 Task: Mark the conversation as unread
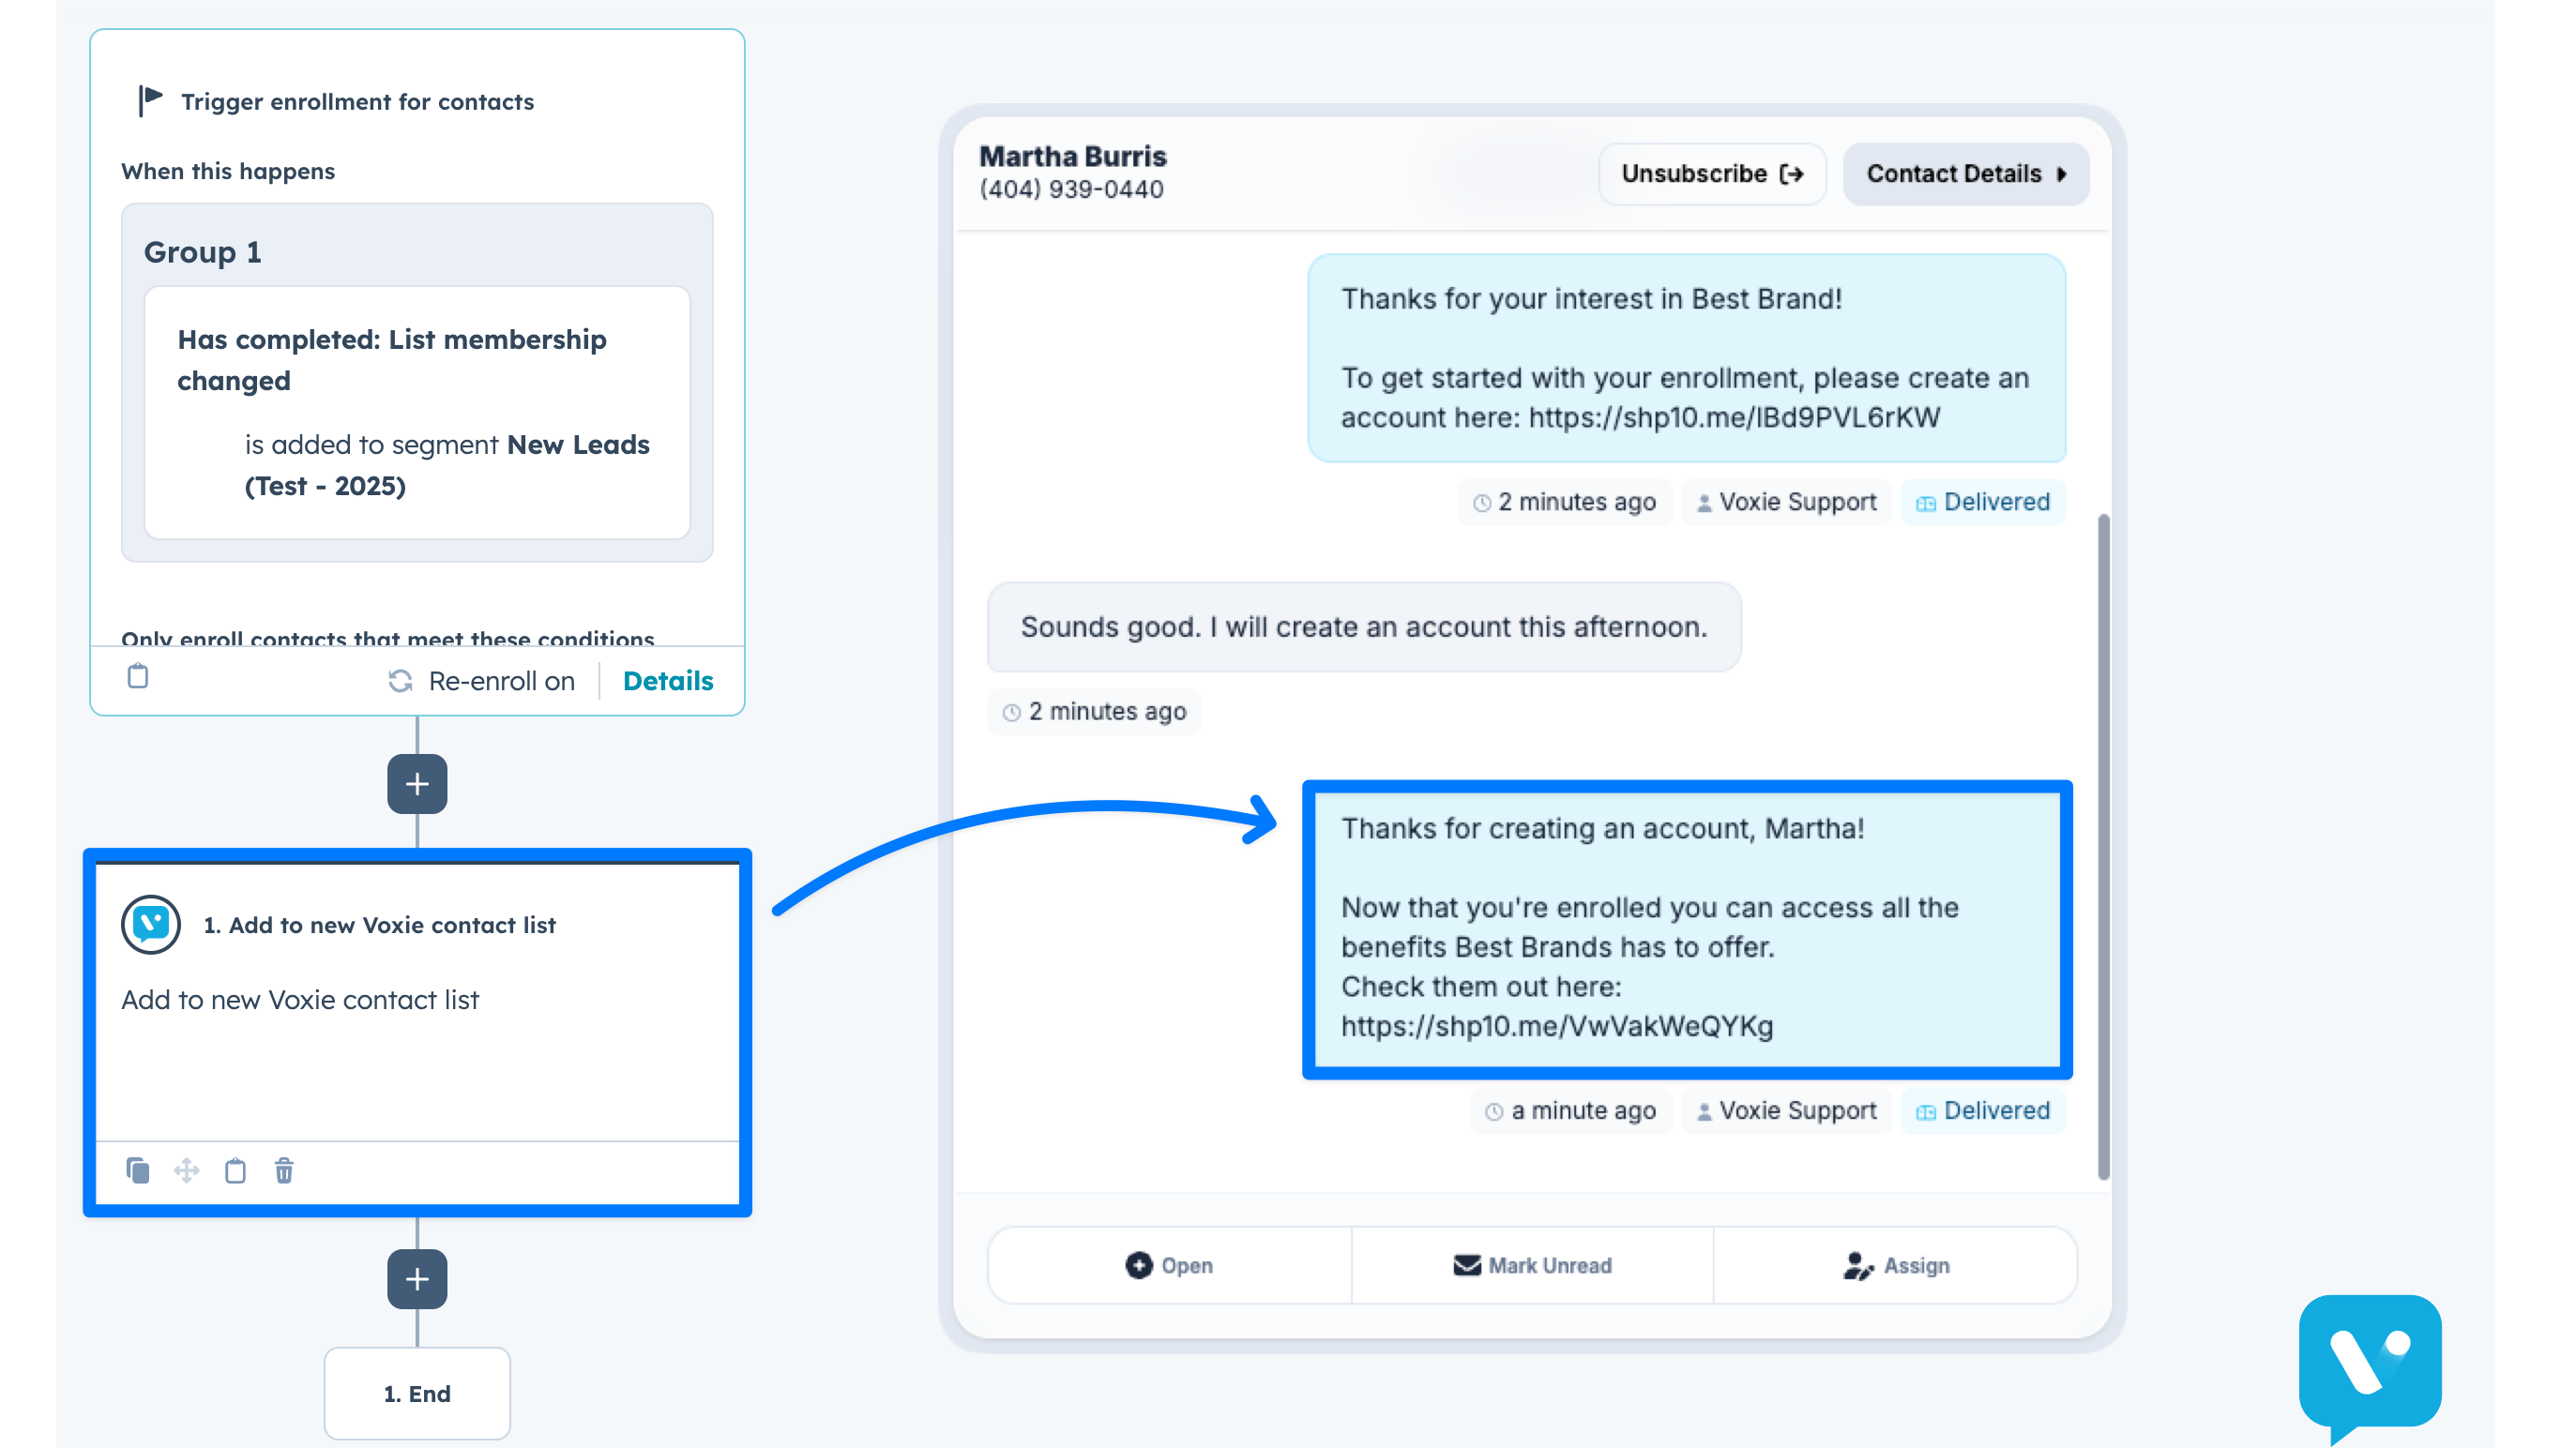pos(1532,1266)
